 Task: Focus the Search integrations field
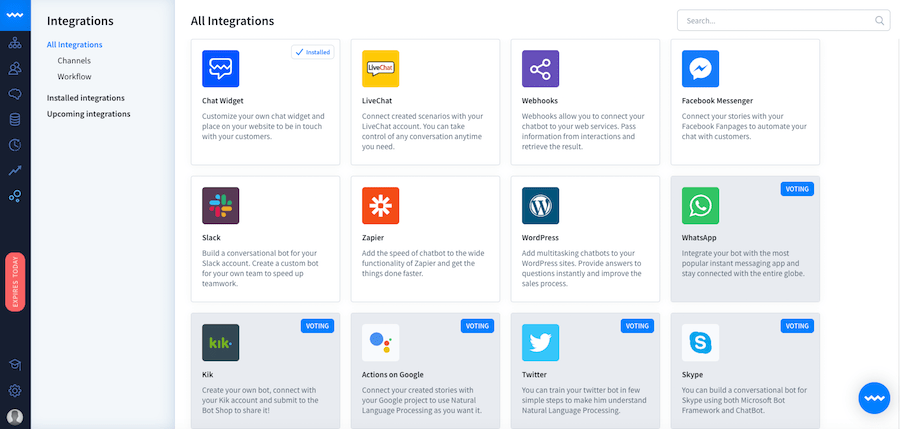(783, 21)
